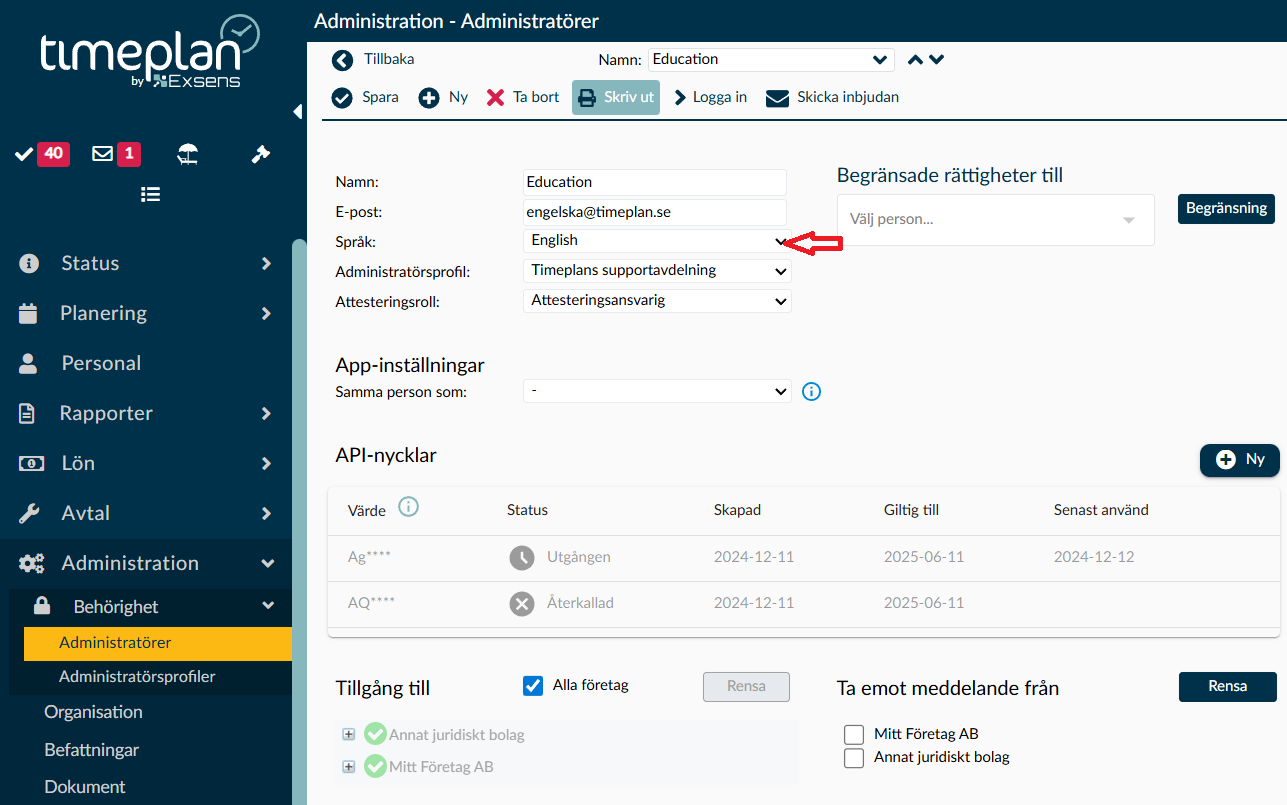The height and width of the screenshot is (805, 1287).
Task: Click the E-post input field
Action: tap(655, 212)
